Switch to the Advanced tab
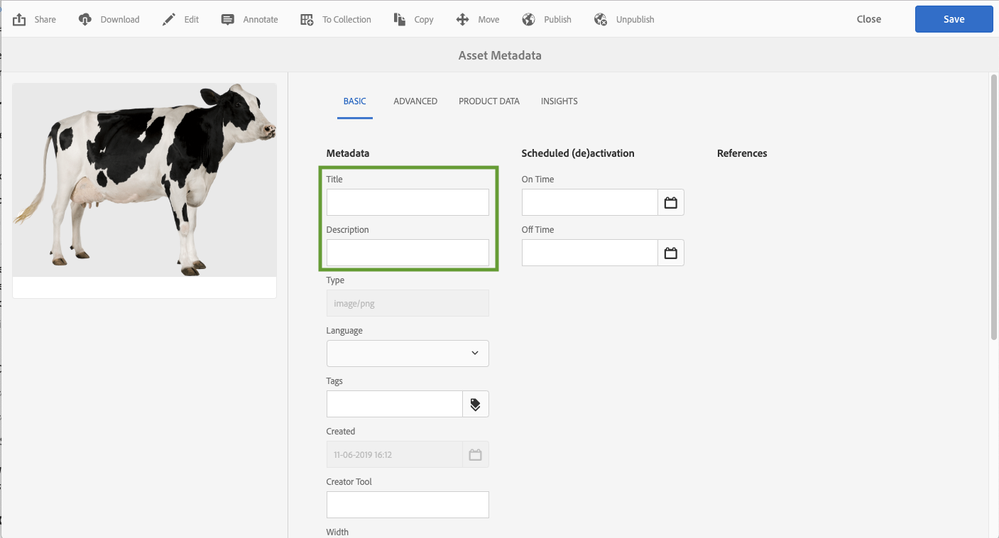The width and height of the screenshot is (999, 538). [415, 101]
